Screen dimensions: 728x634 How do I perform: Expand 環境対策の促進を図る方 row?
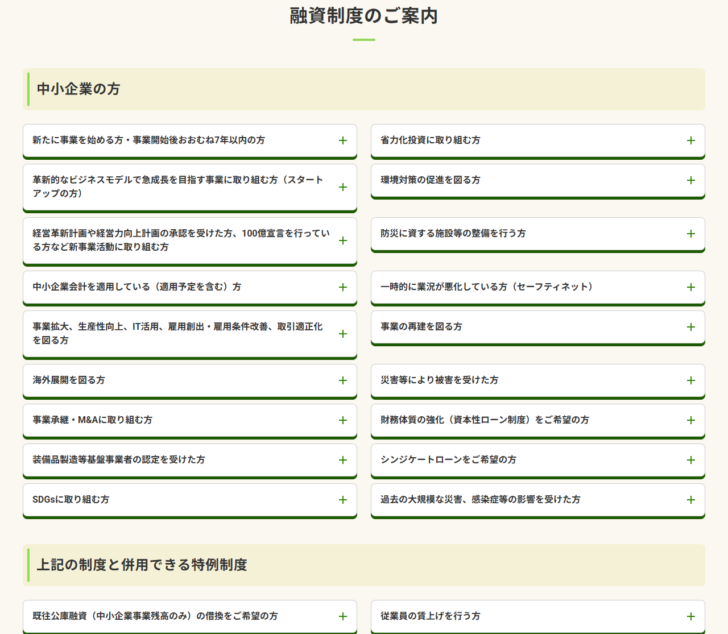[x=538, y=181]
